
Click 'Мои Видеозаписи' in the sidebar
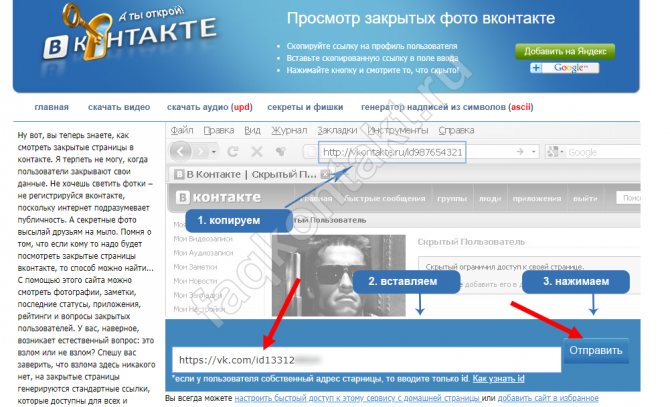[203, 239]
